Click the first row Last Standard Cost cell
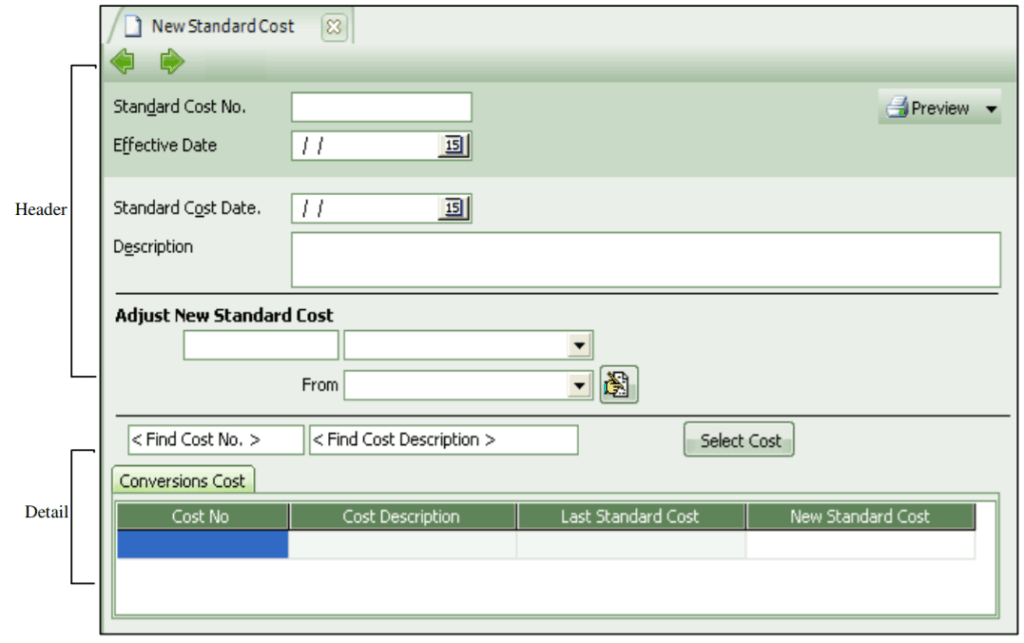 632,544
